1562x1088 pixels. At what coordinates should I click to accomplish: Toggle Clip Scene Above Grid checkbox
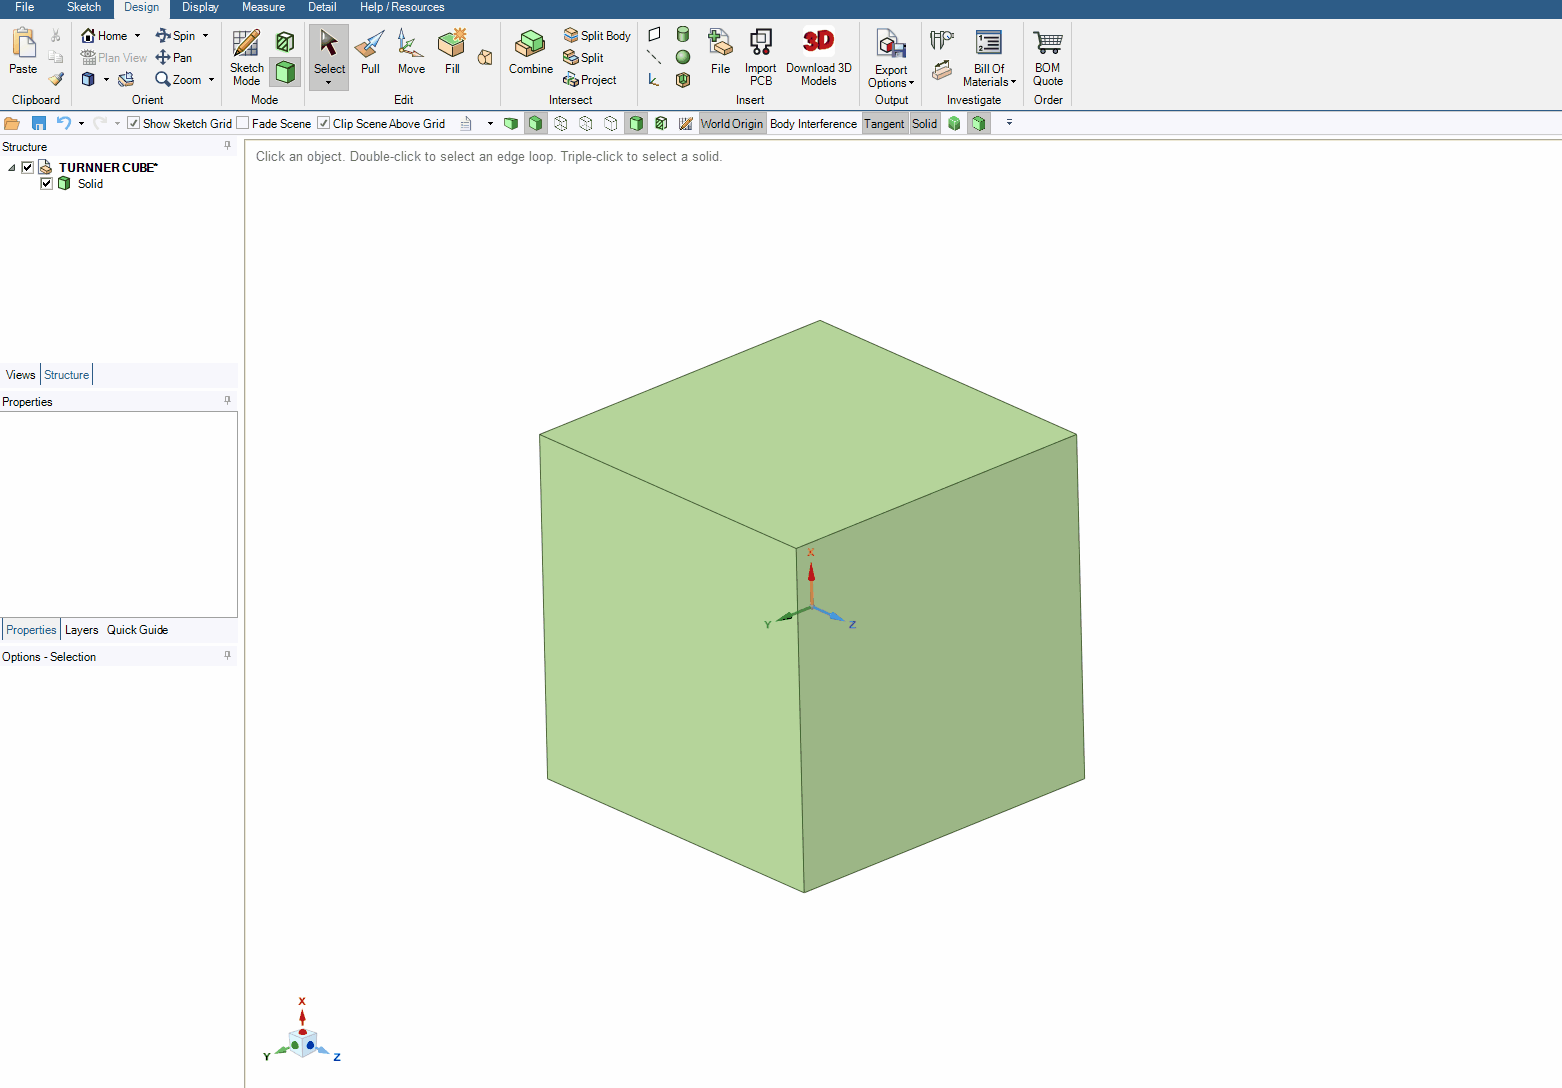[324, 123]
